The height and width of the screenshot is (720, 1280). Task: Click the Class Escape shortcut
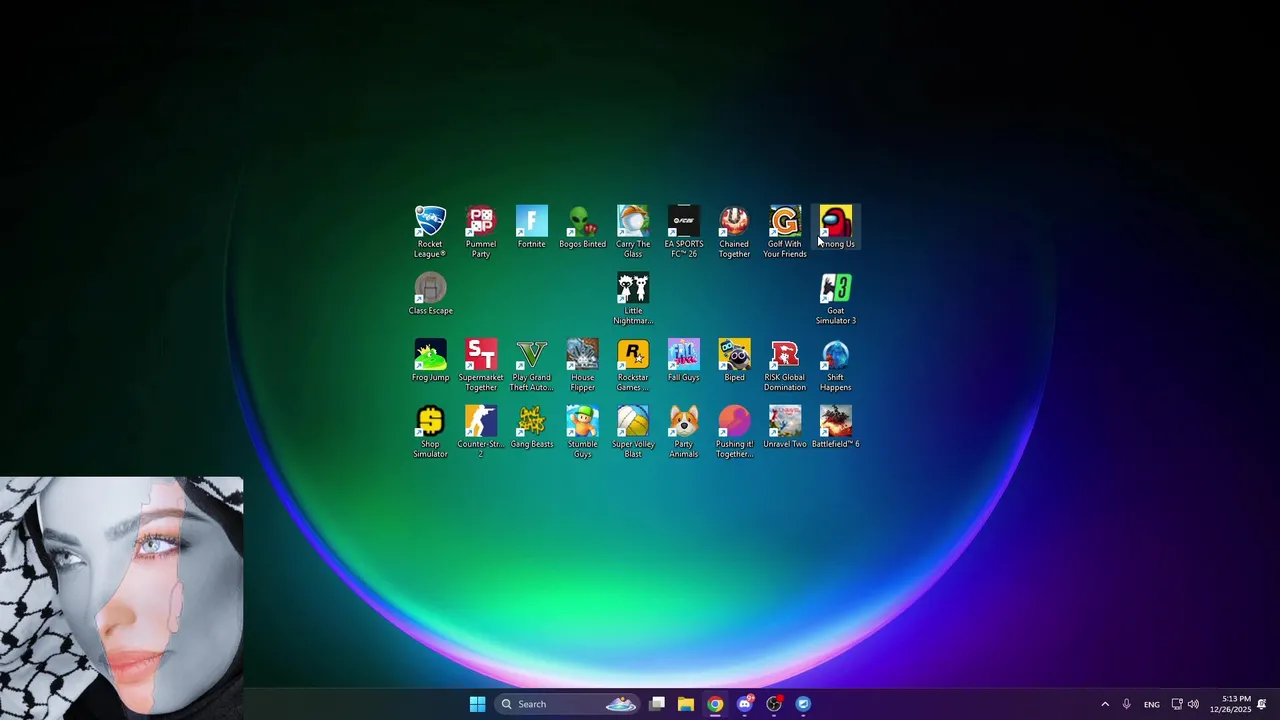coord(430,294)
